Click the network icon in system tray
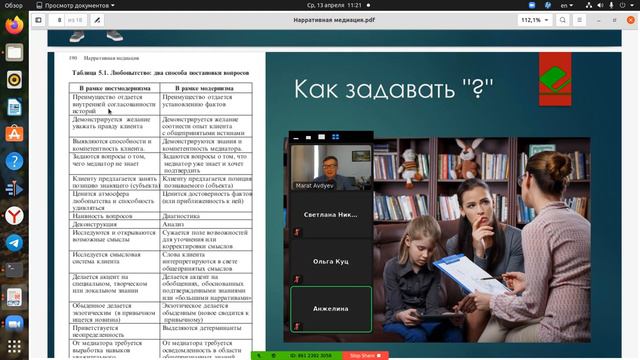Screen dimensions: 640x360 (x=589, y=5)
